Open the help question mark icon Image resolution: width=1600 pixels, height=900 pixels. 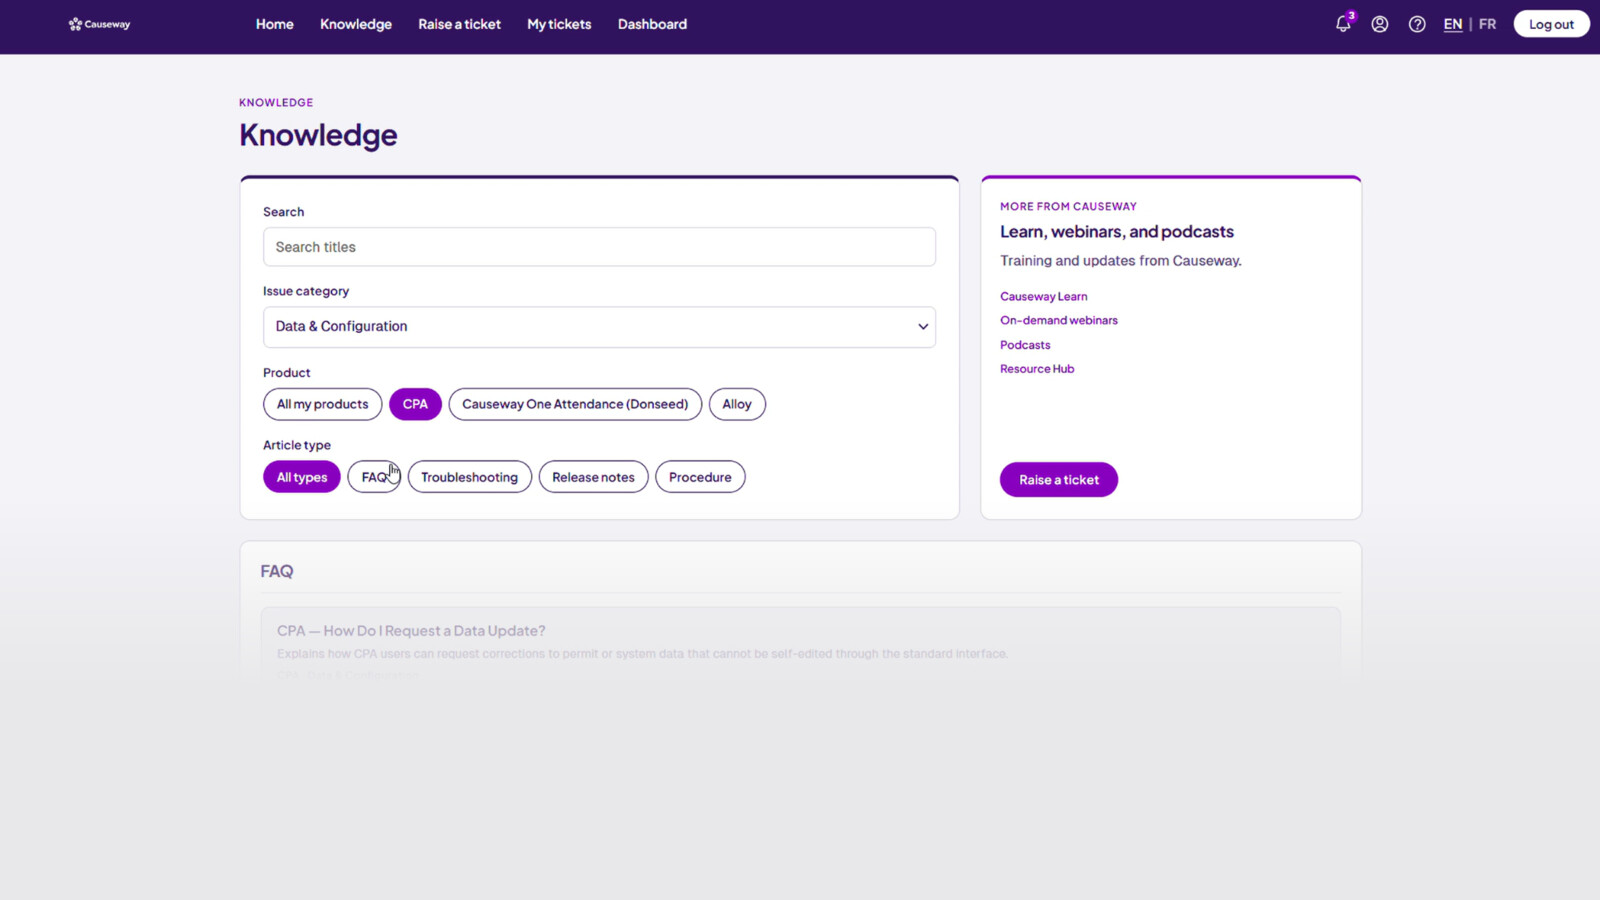[1417, 24]
